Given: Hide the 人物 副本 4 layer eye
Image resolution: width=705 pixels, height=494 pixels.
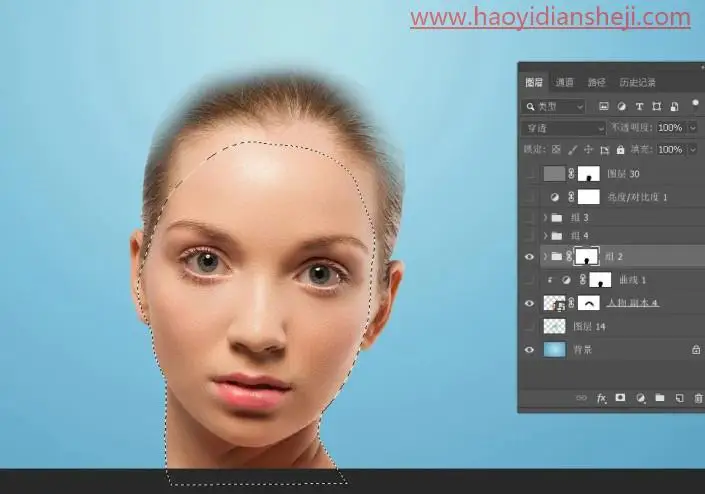Looking at the screenshot, I should click(x=530, y=303).
